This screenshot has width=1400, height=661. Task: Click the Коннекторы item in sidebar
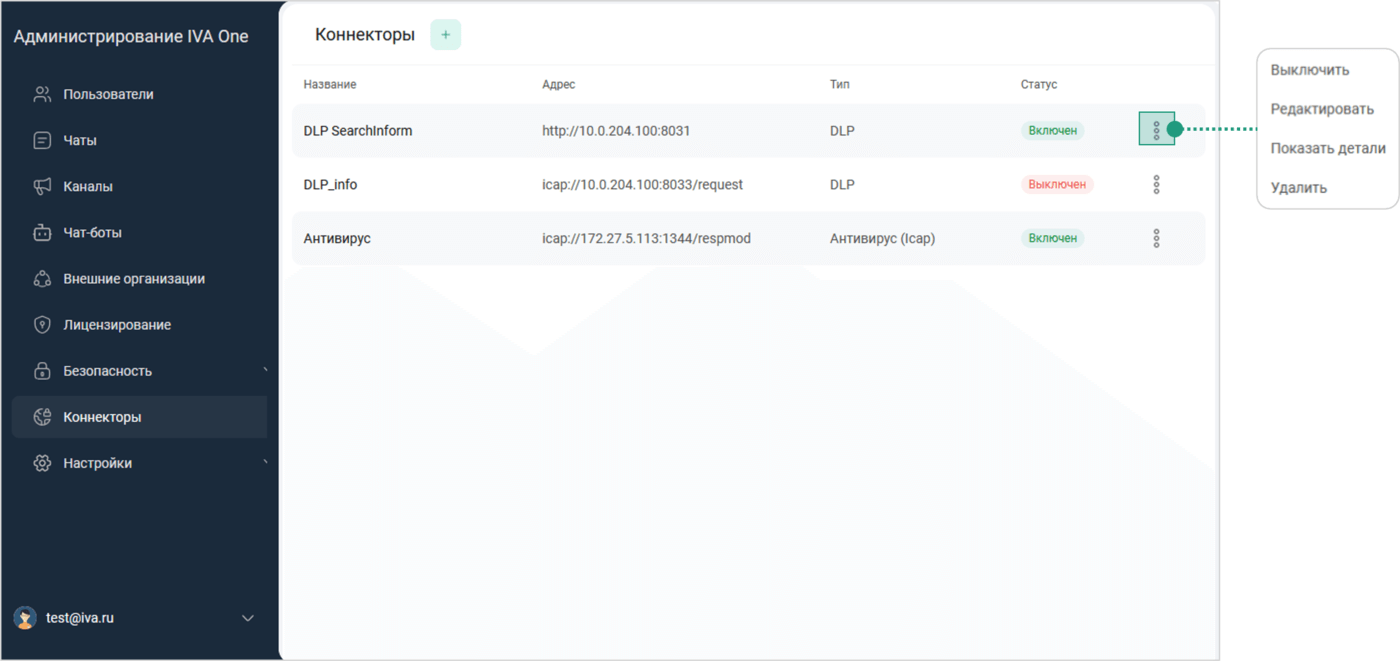click(102, 417)
